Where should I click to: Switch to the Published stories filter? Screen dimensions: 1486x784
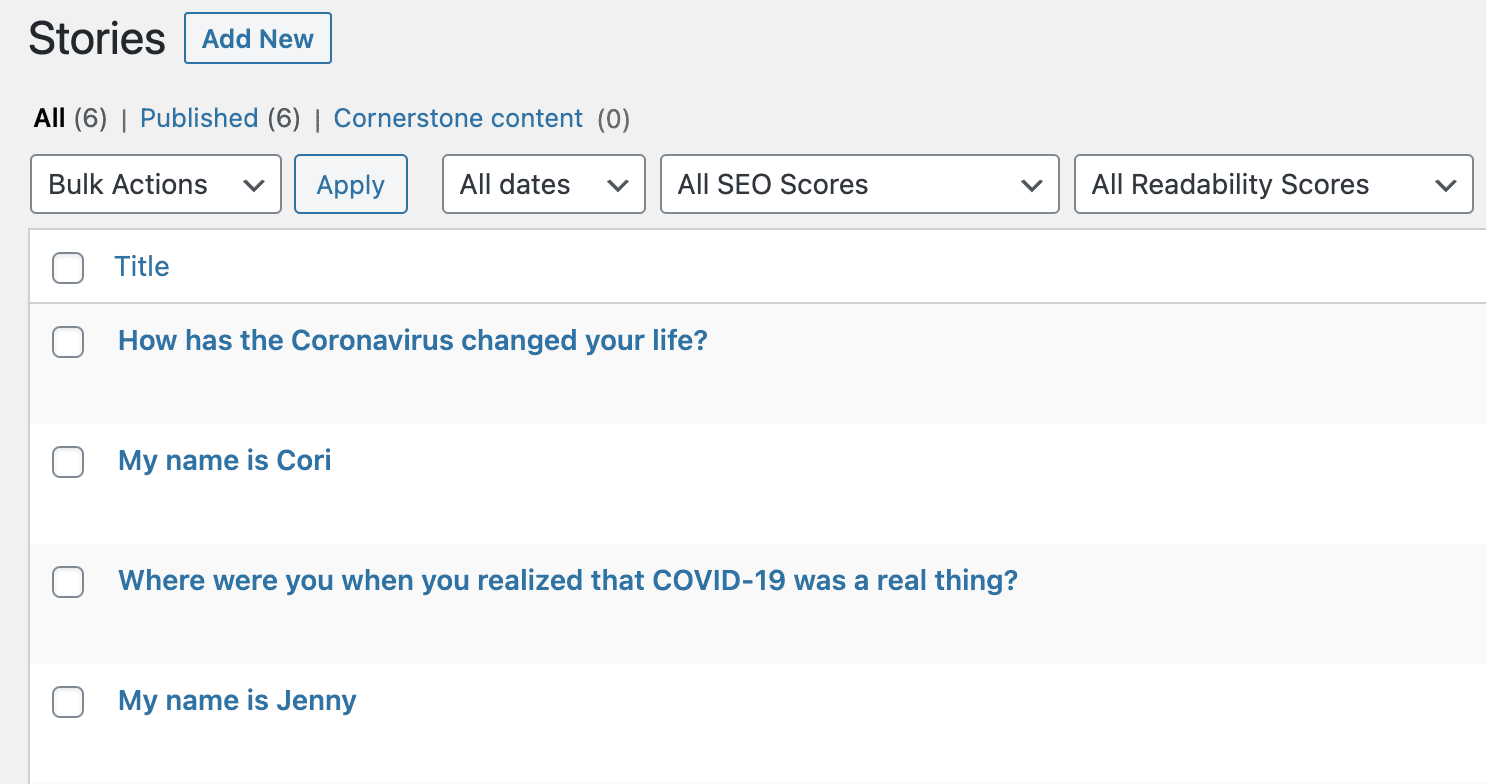[199, 118]
